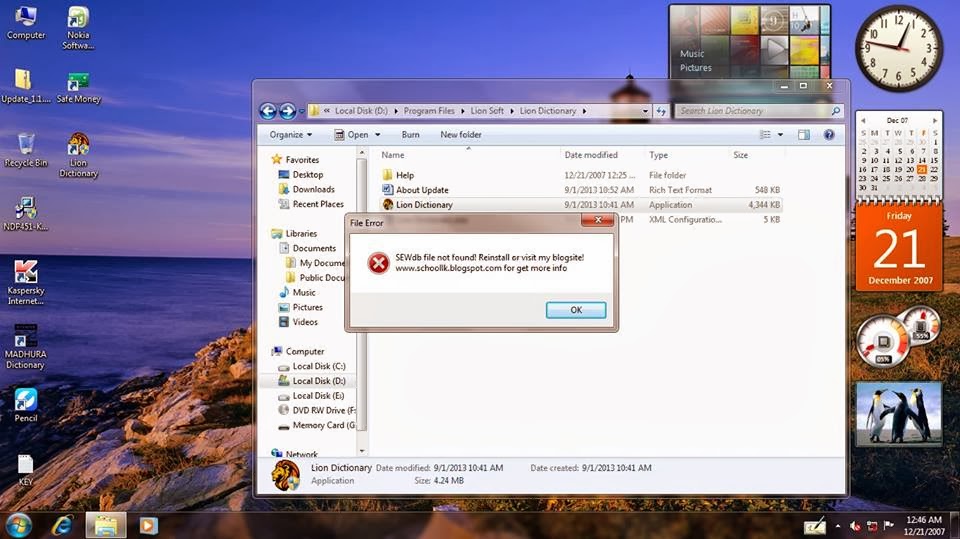Select Local Disk (C:) in navigation pane

(318, 366)
